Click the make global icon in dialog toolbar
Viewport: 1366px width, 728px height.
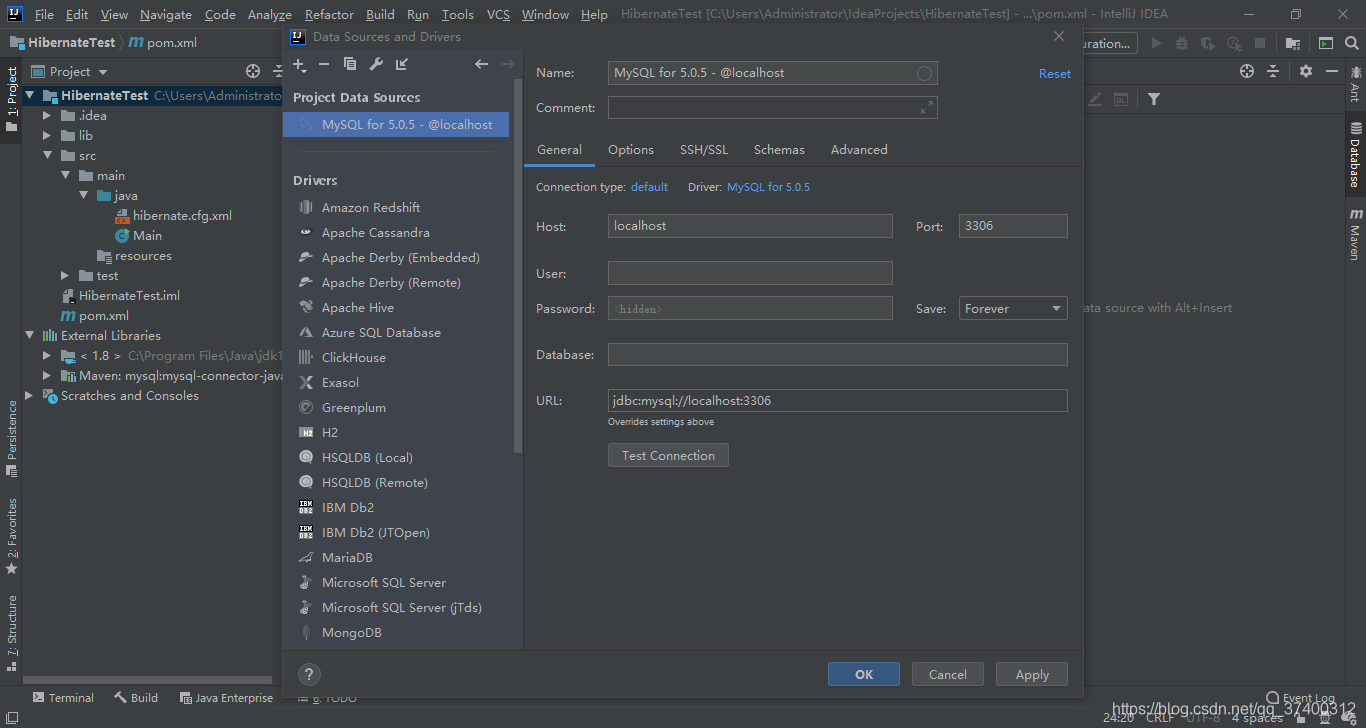402,64
